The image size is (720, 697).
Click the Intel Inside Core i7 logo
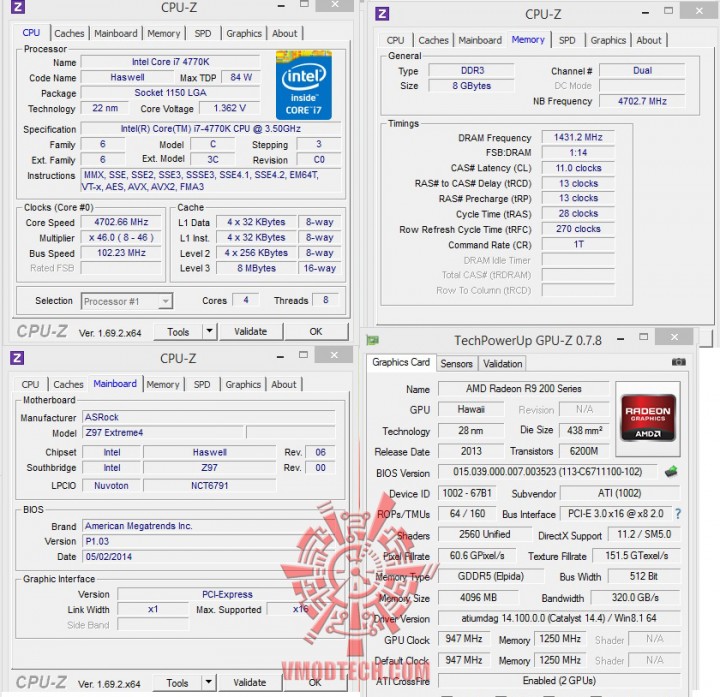click(x=304, y=85)
